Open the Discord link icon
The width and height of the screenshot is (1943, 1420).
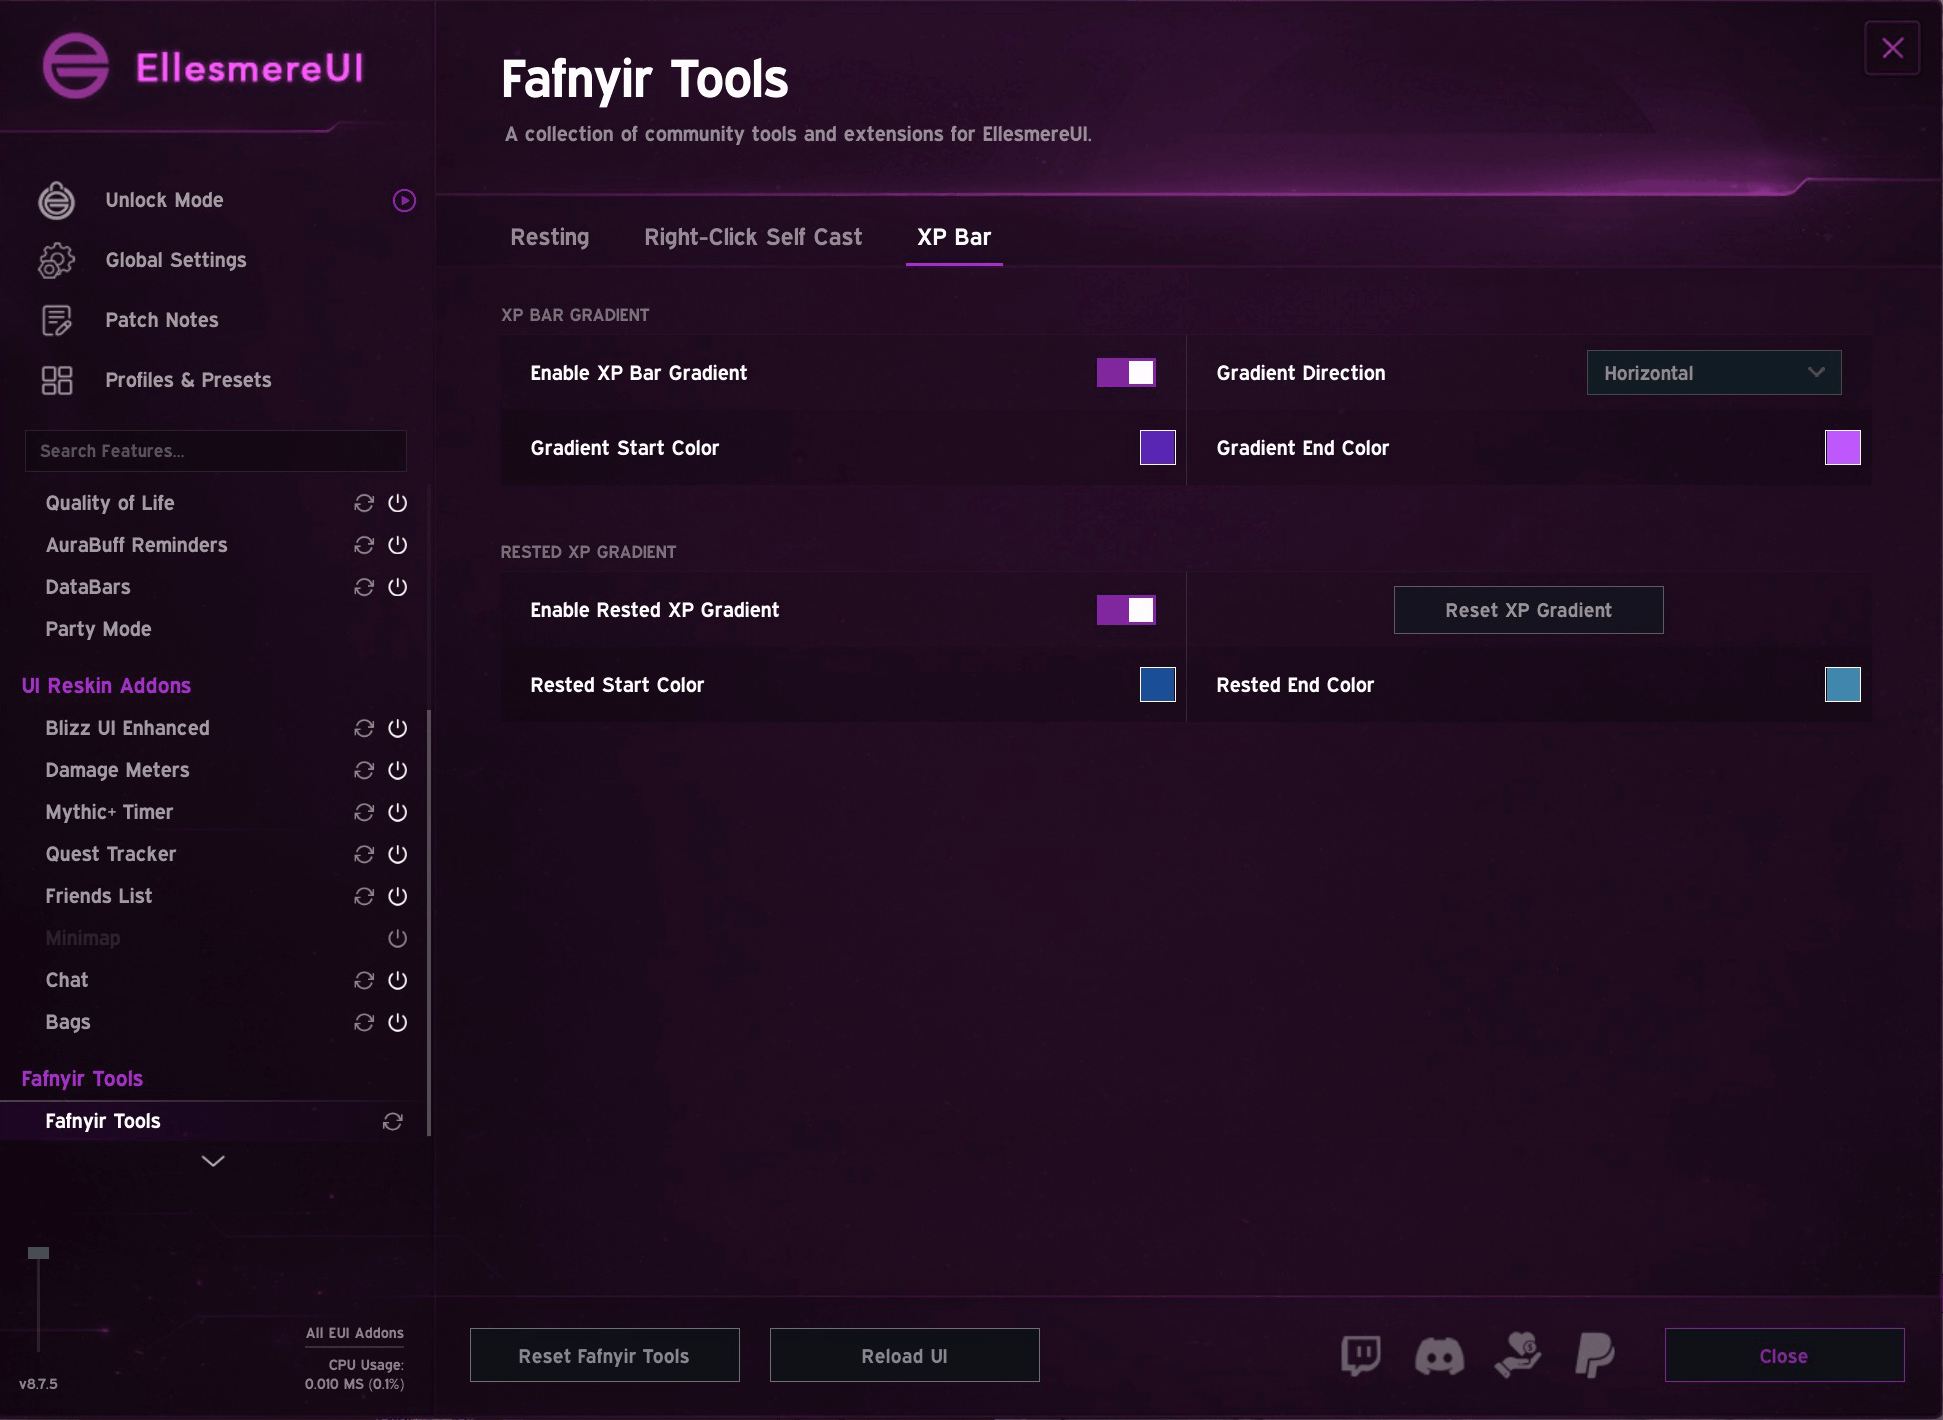[1439, 1357]
